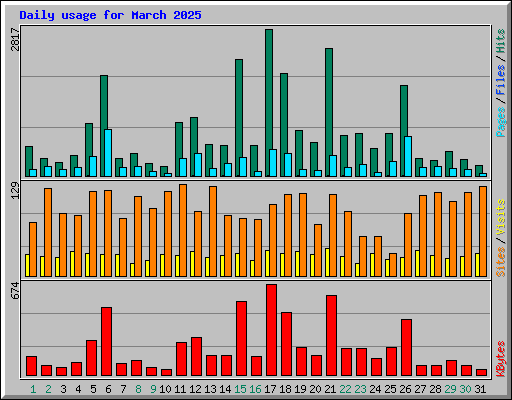Viewport: 512px width, 400px height.
Task: Select day 12 on the date axis
Action: [x=195, y=389]
